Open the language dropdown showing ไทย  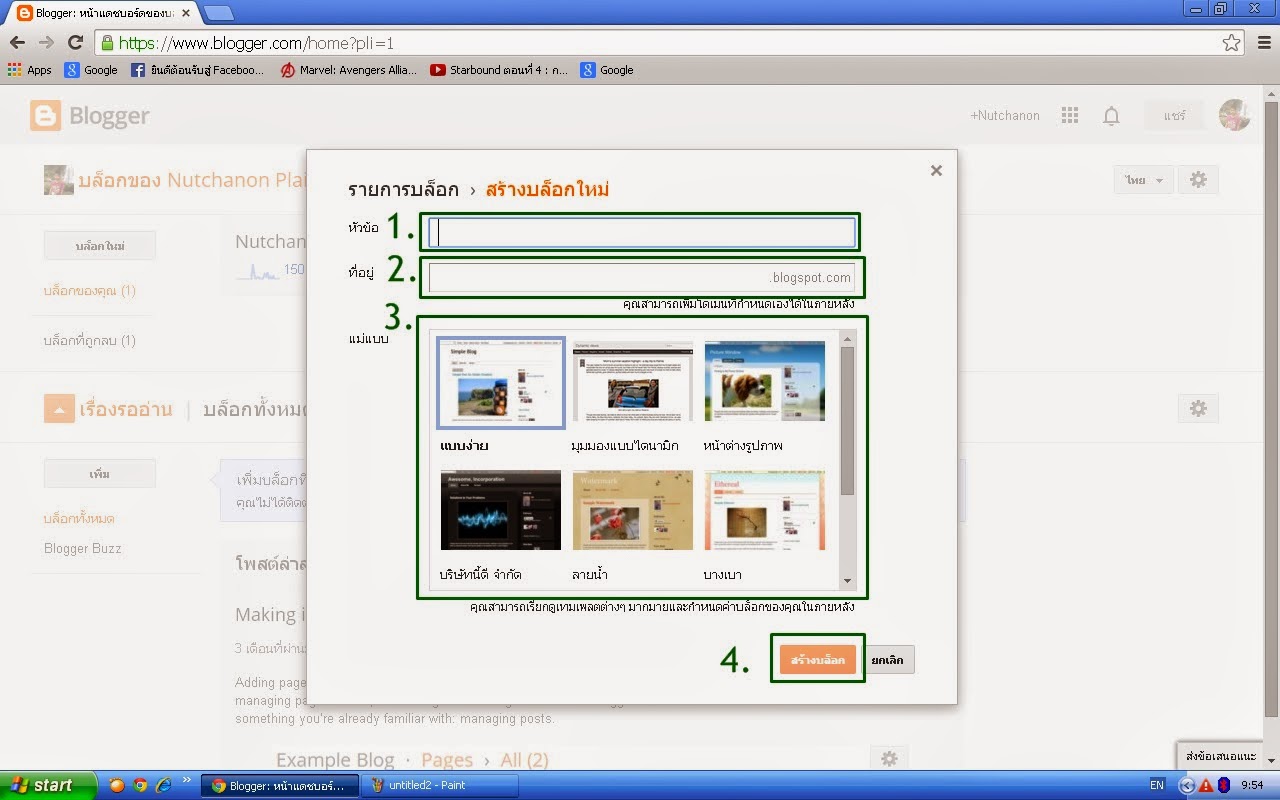[x=1143, y=180]
